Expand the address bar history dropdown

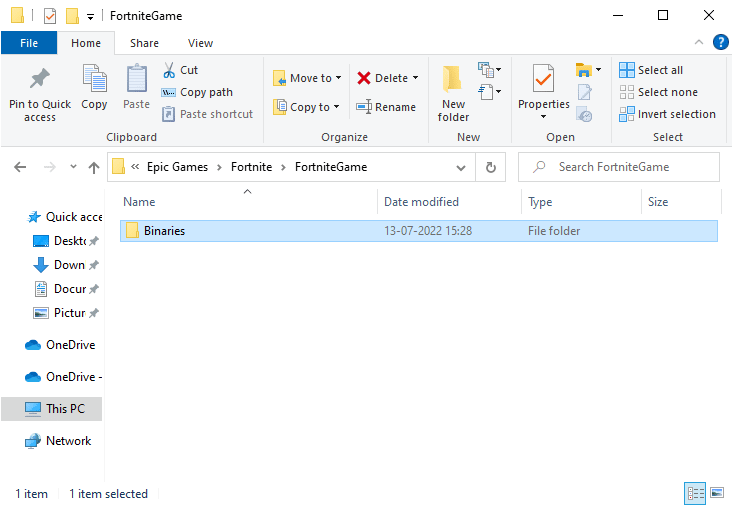461,167
